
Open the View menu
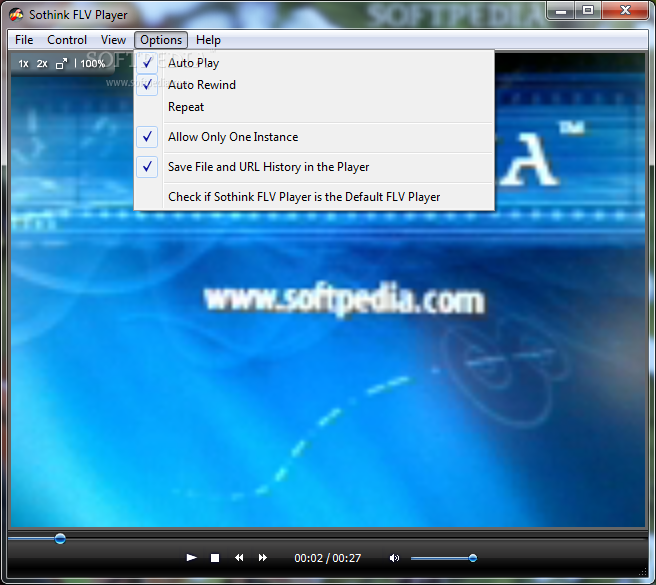[x=113, y=40]
